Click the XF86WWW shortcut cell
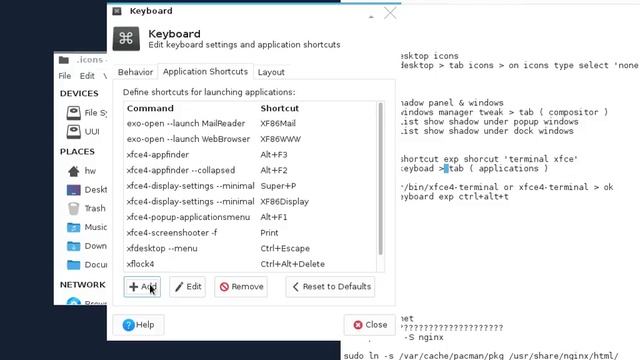This screenshot has width=640, height=360. coord(280,139)
